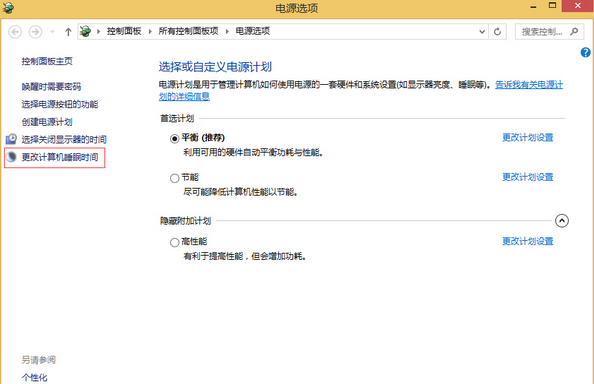Click 更改计划设置 for 高性能 plan

[x=528, y=241]
